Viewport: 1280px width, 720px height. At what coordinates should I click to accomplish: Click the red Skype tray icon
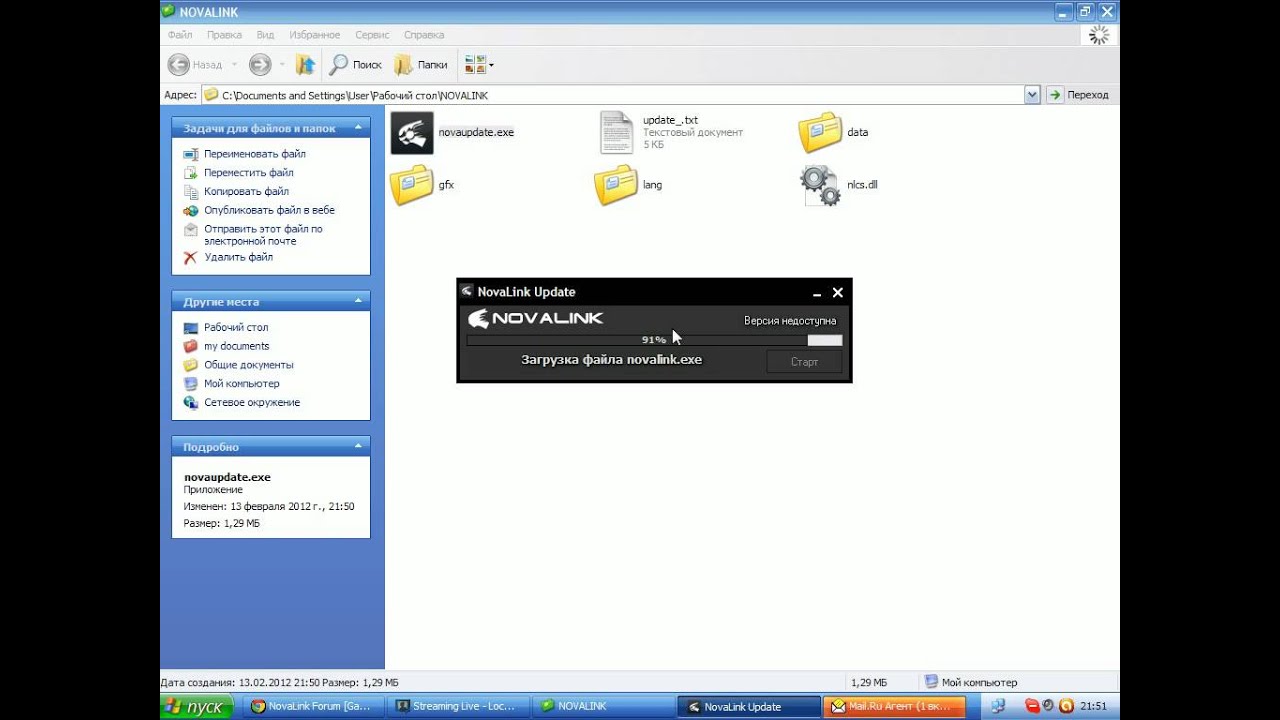[1032, 707]
